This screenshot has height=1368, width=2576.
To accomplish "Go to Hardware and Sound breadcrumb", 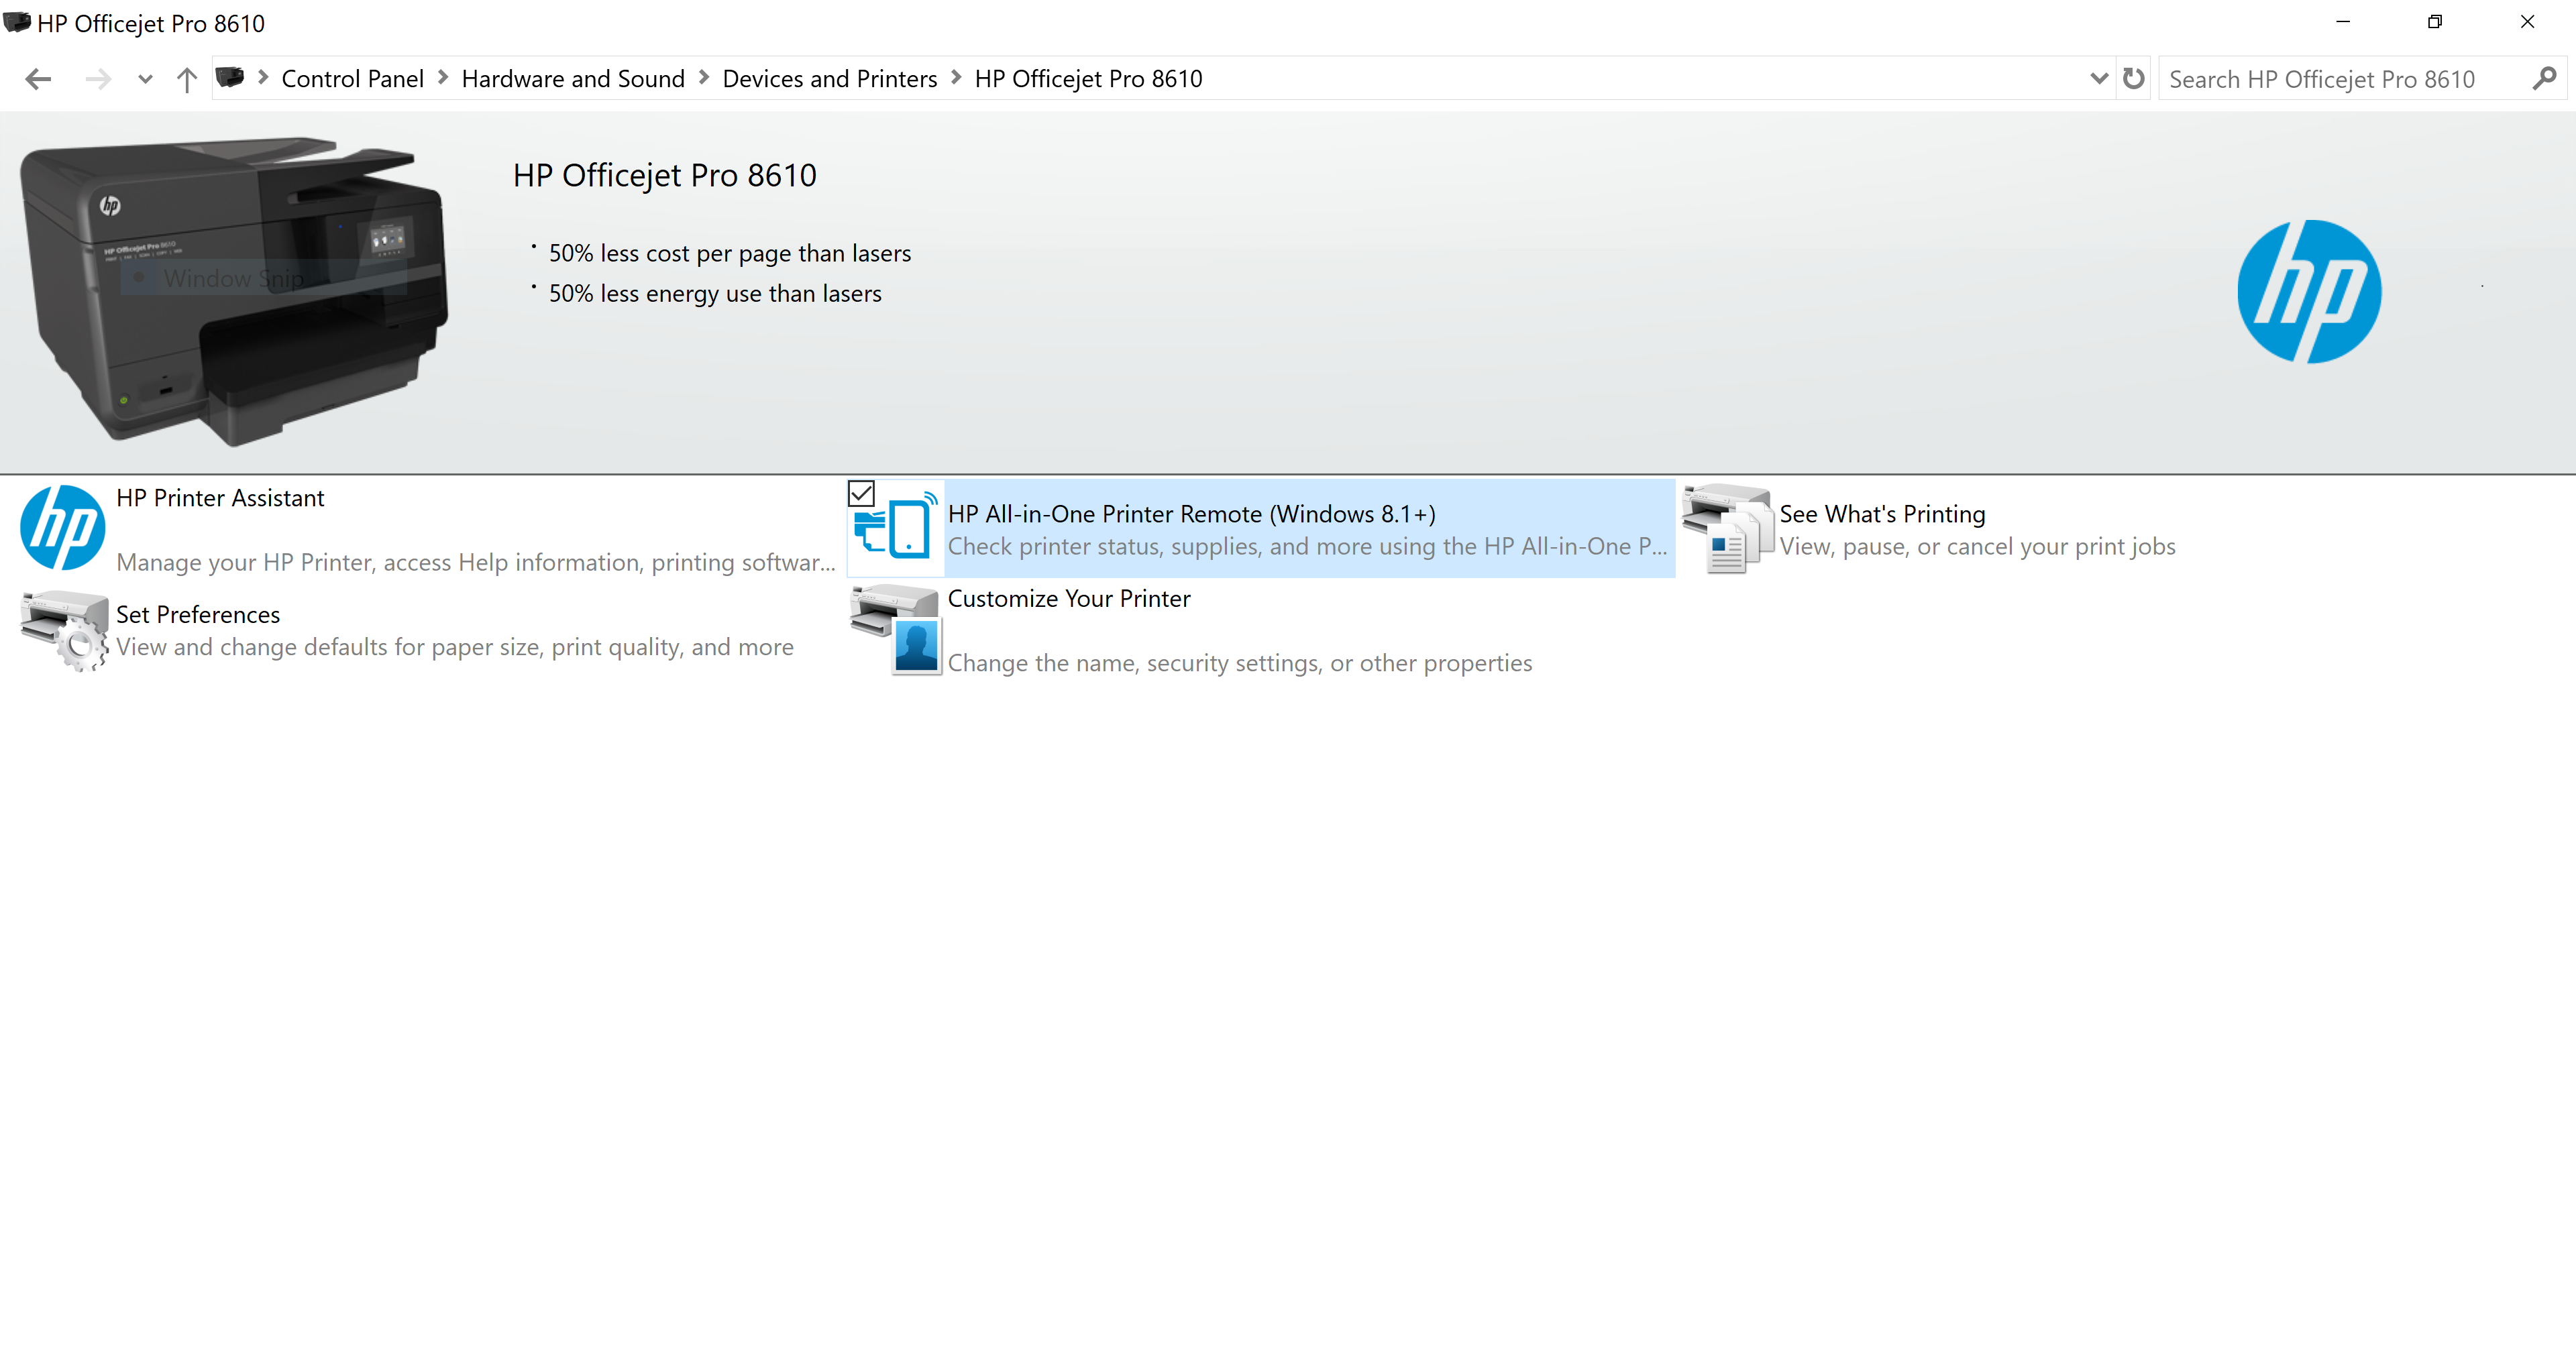I will (572, 79).
